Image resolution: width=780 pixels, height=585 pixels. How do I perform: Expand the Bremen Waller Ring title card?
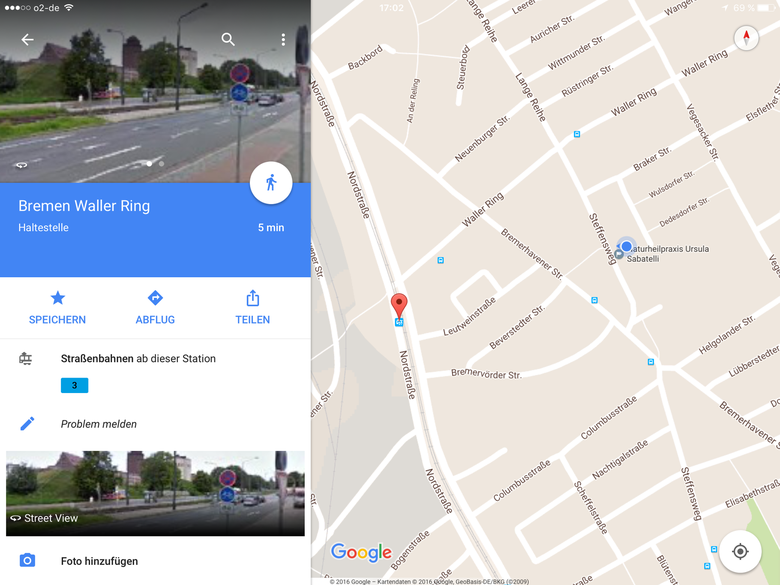click(x=155, y=229)
